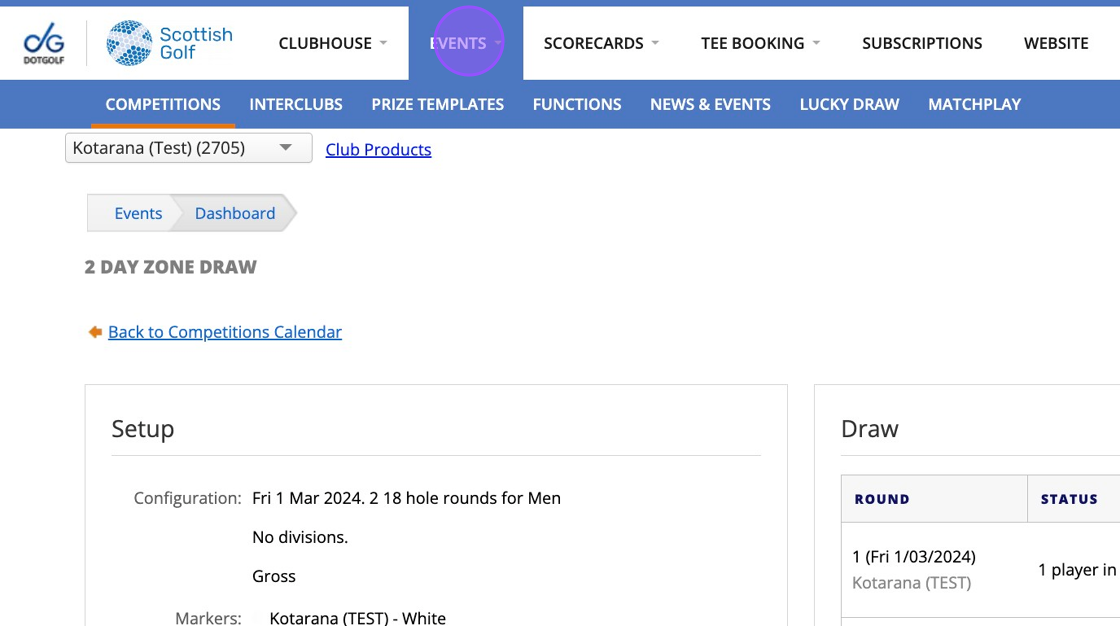Click the 'Gross' text
This screenshot has height=626, width=1120.
pyautogui.click(x=274, y=576)
